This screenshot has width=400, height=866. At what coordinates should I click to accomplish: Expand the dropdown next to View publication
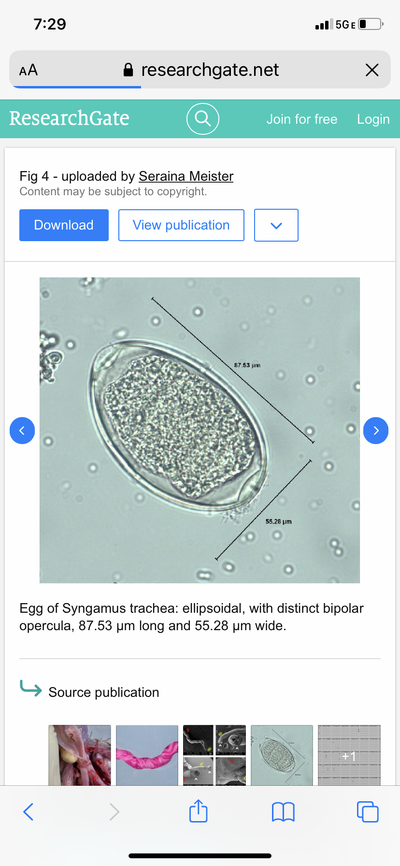pyautogui.click(x=276, y=225)
